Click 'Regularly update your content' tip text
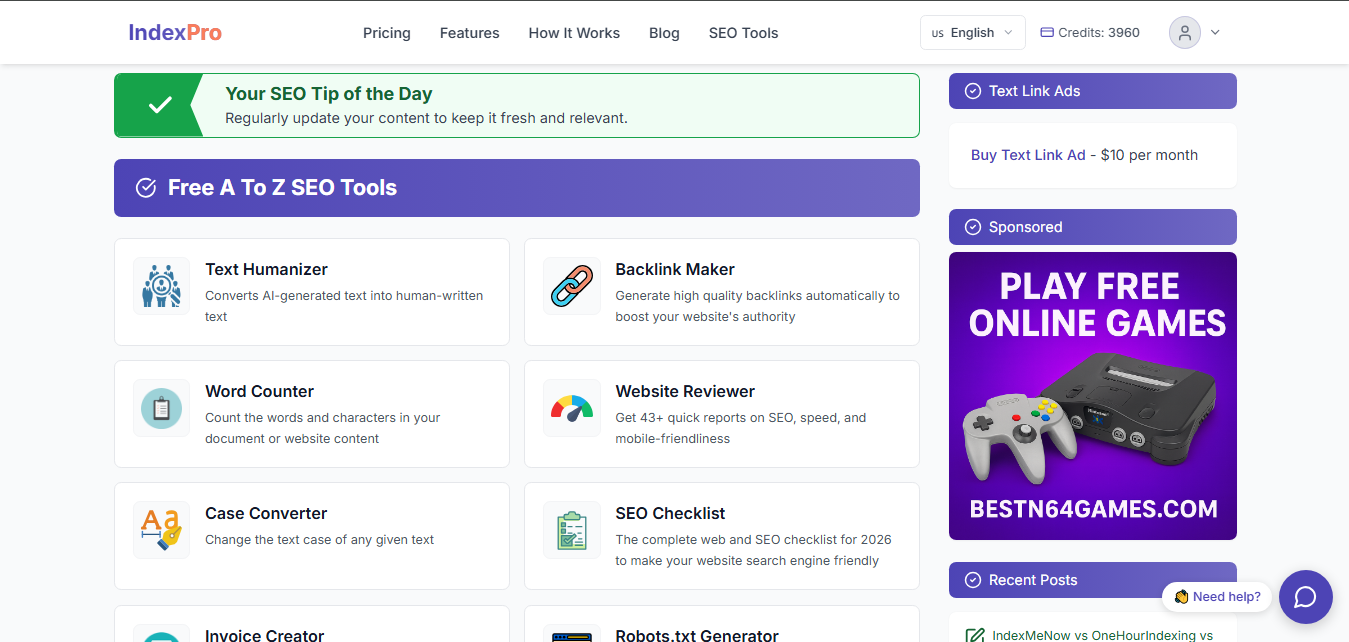The width and height of the screenshot is (1349, 642). coord(426,118)
